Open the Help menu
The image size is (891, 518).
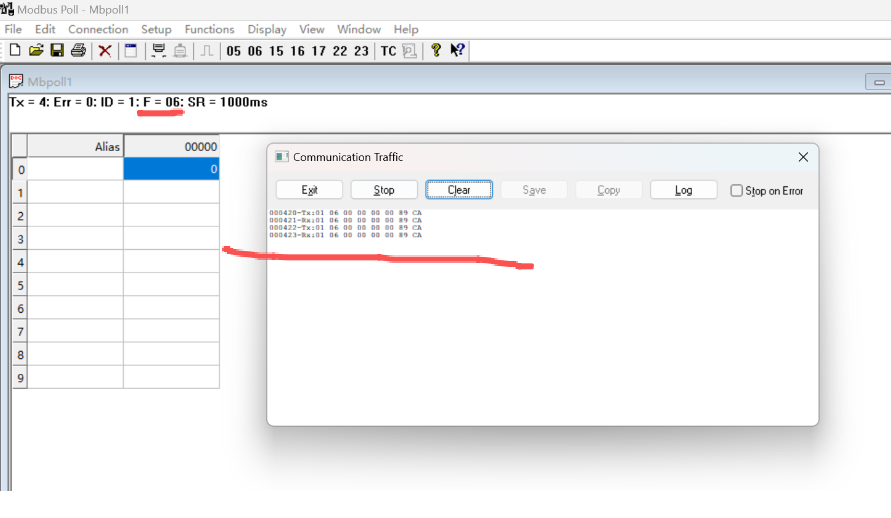click(406, 29)
